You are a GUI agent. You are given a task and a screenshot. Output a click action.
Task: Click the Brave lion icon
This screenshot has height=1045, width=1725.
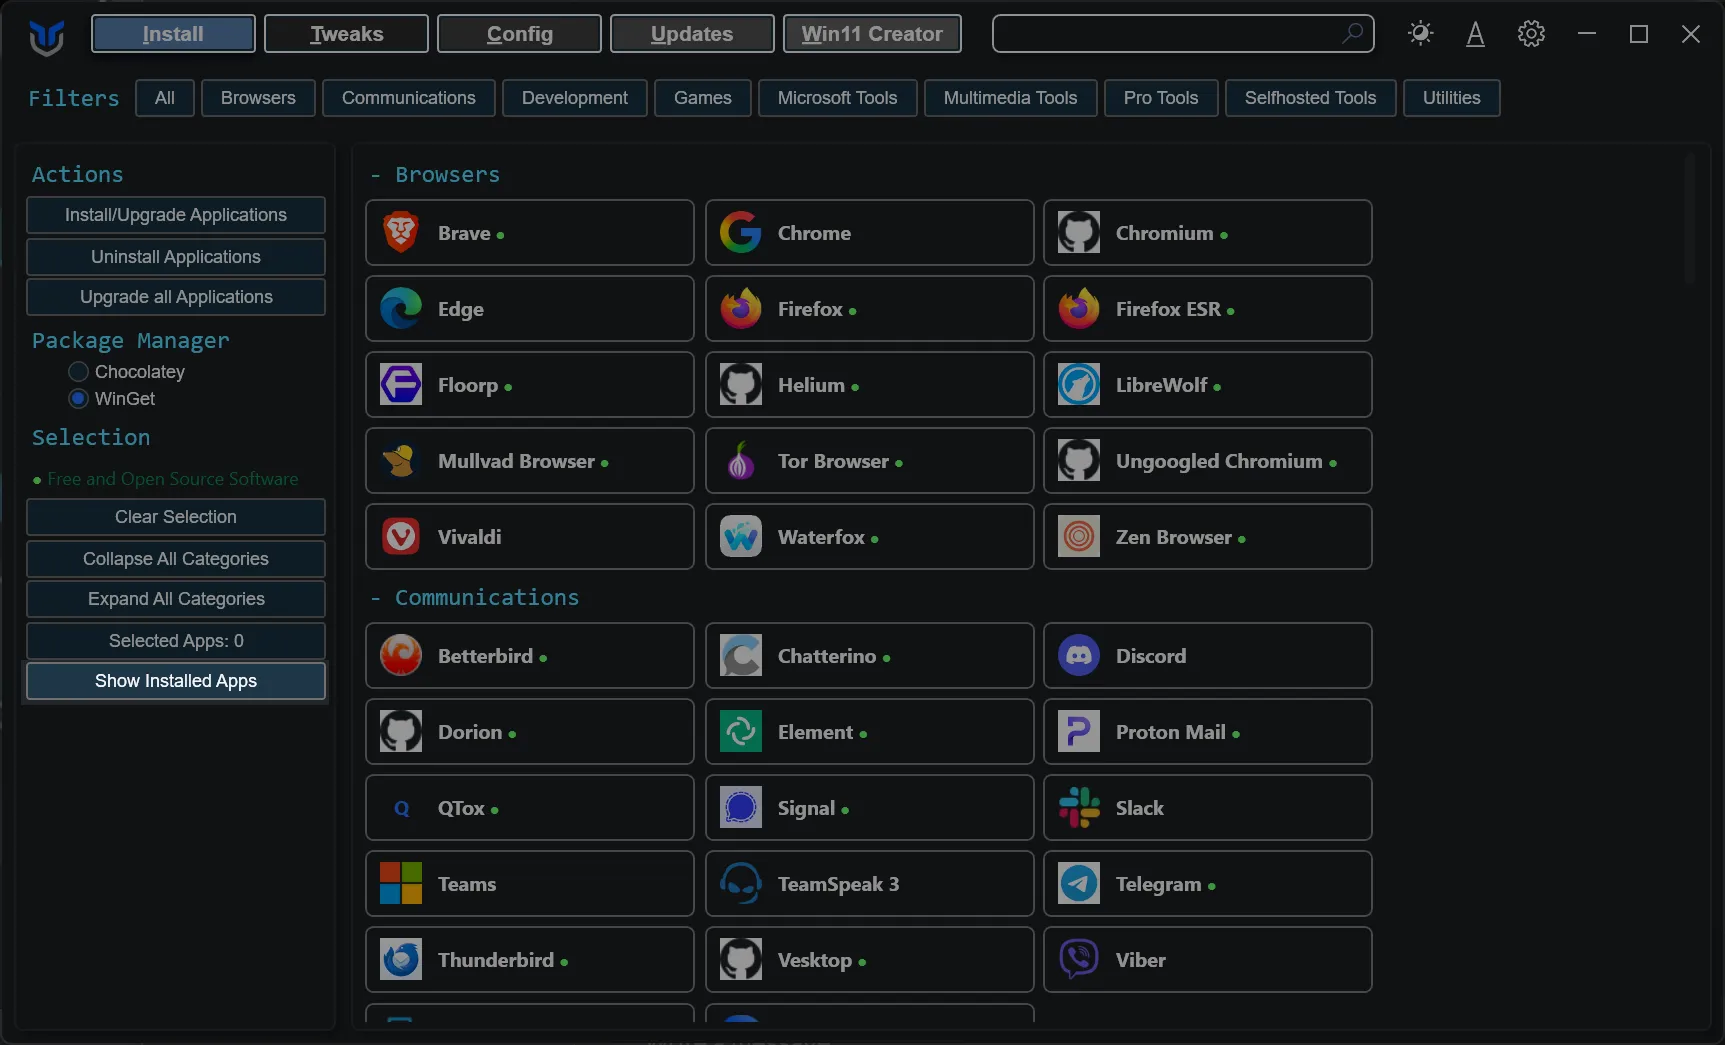[401, 233]
